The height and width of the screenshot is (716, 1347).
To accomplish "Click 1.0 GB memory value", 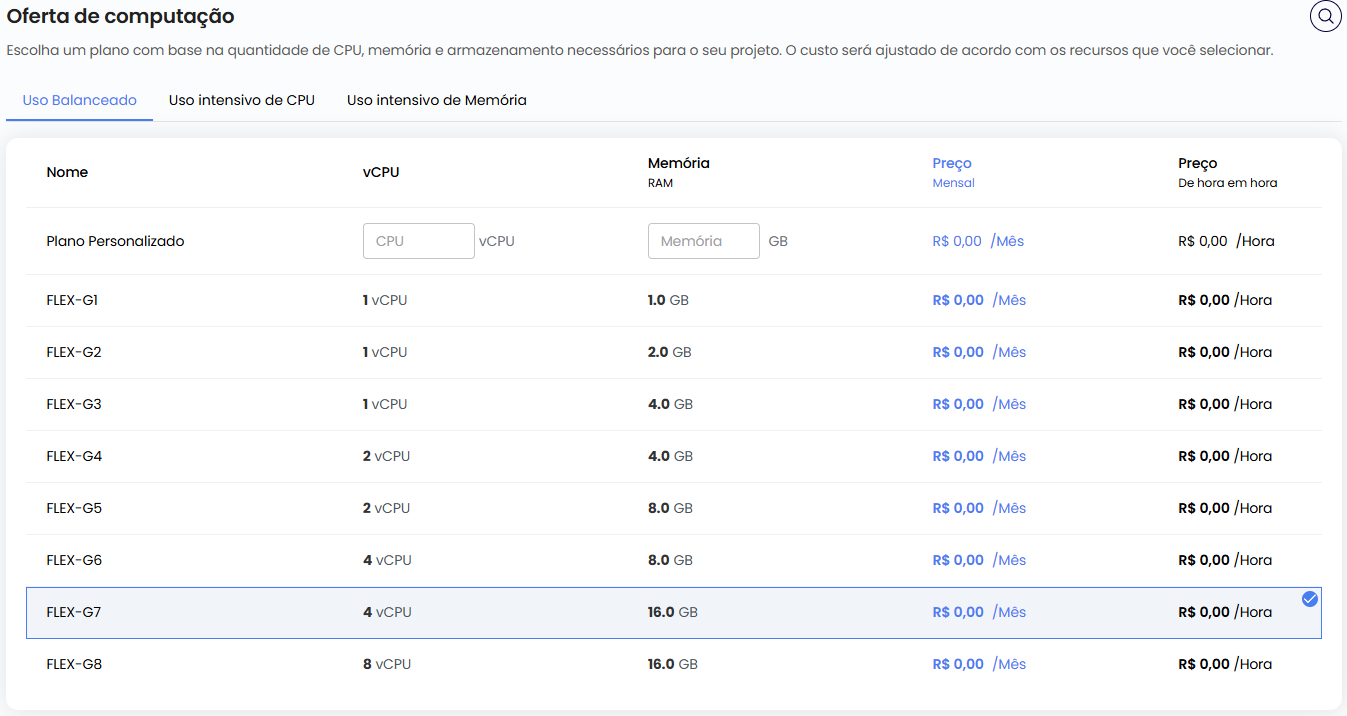I will tap(668, 300).
